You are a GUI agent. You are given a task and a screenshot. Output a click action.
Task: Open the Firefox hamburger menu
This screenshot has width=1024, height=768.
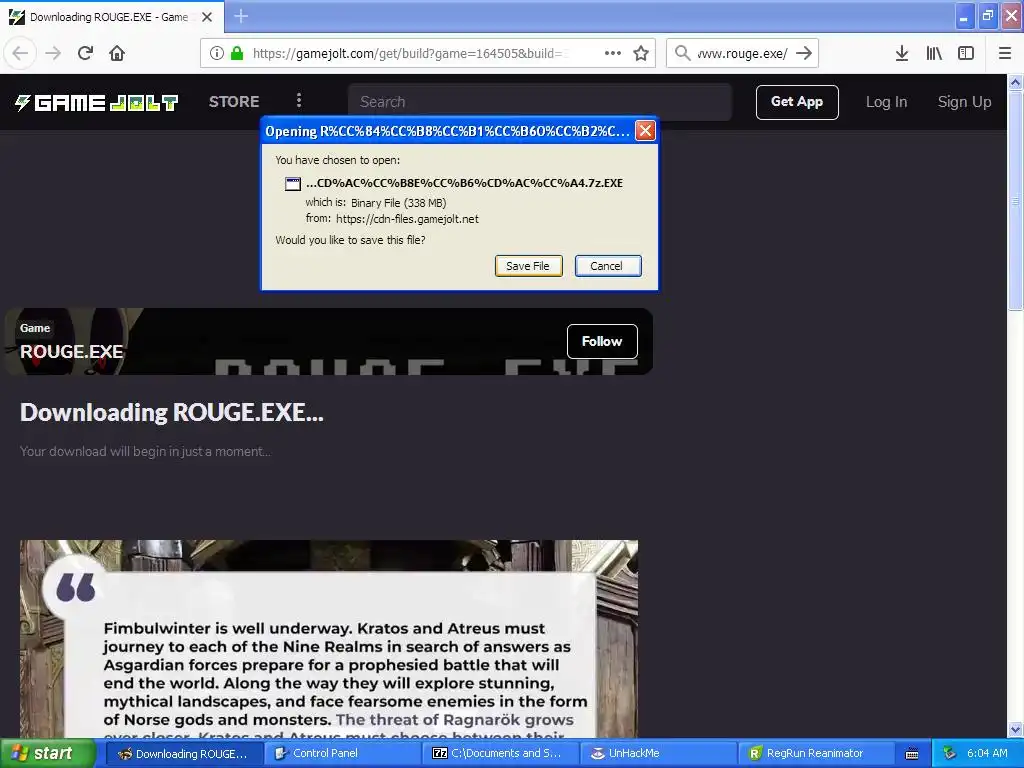click(x=1005, y=53)
